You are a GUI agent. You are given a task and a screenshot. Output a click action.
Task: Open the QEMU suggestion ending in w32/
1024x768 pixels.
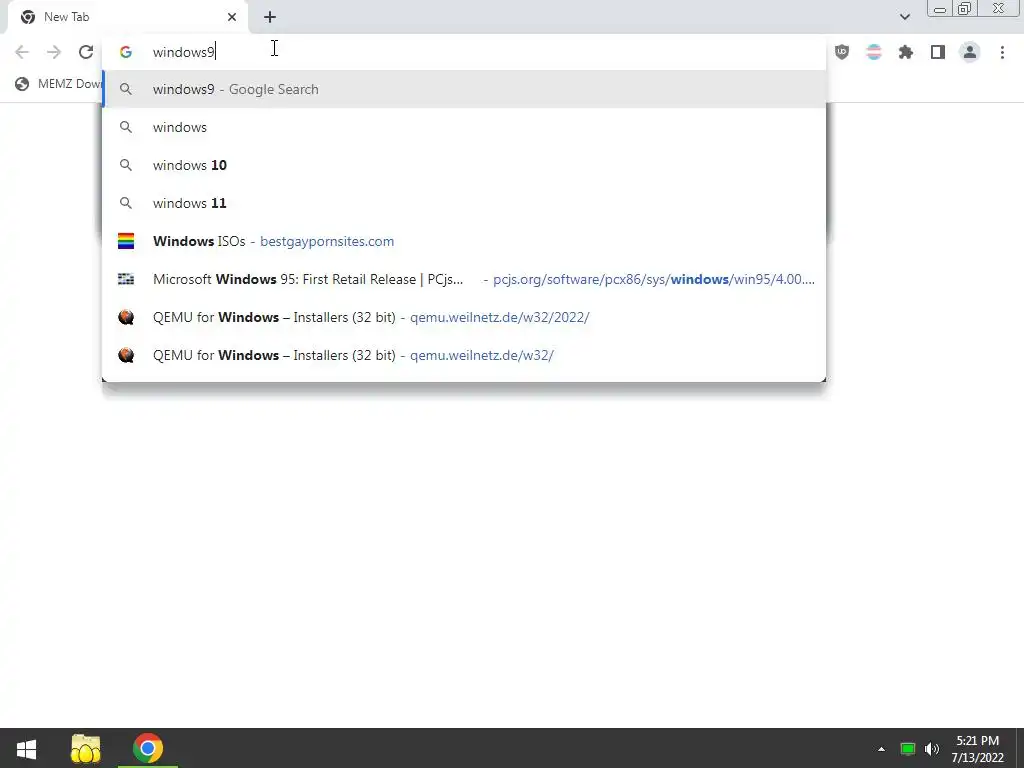click(464, 355)
